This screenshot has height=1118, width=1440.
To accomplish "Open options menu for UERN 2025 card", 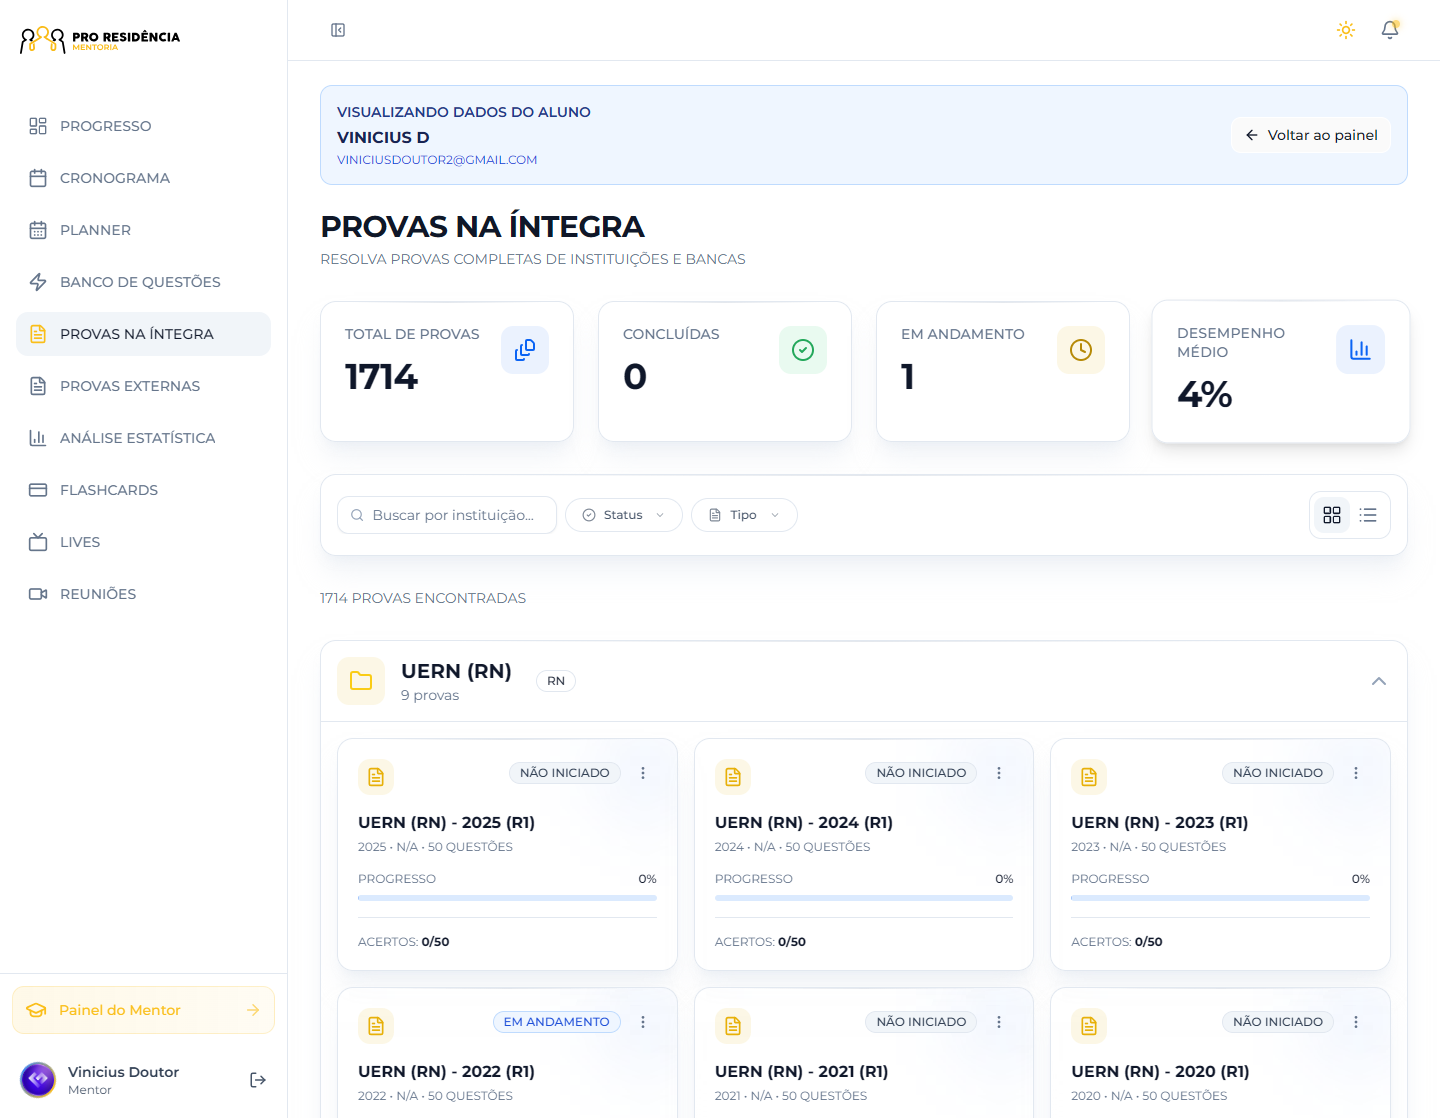I will click(643, 773).
